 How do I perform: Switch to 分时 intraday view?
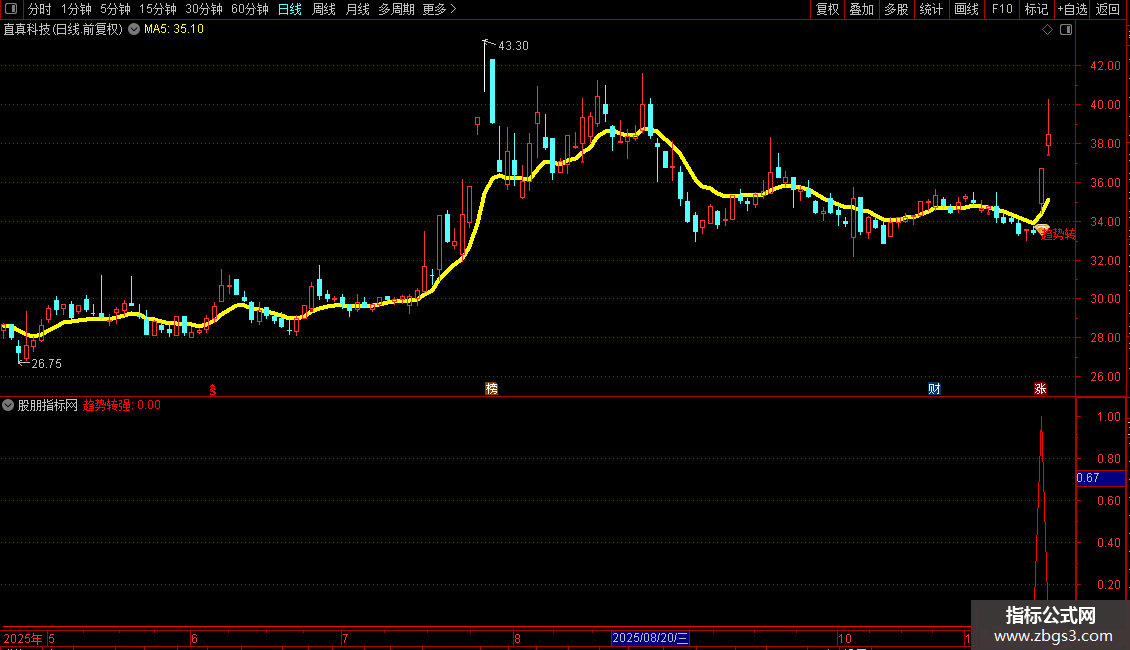coord(40,9)
